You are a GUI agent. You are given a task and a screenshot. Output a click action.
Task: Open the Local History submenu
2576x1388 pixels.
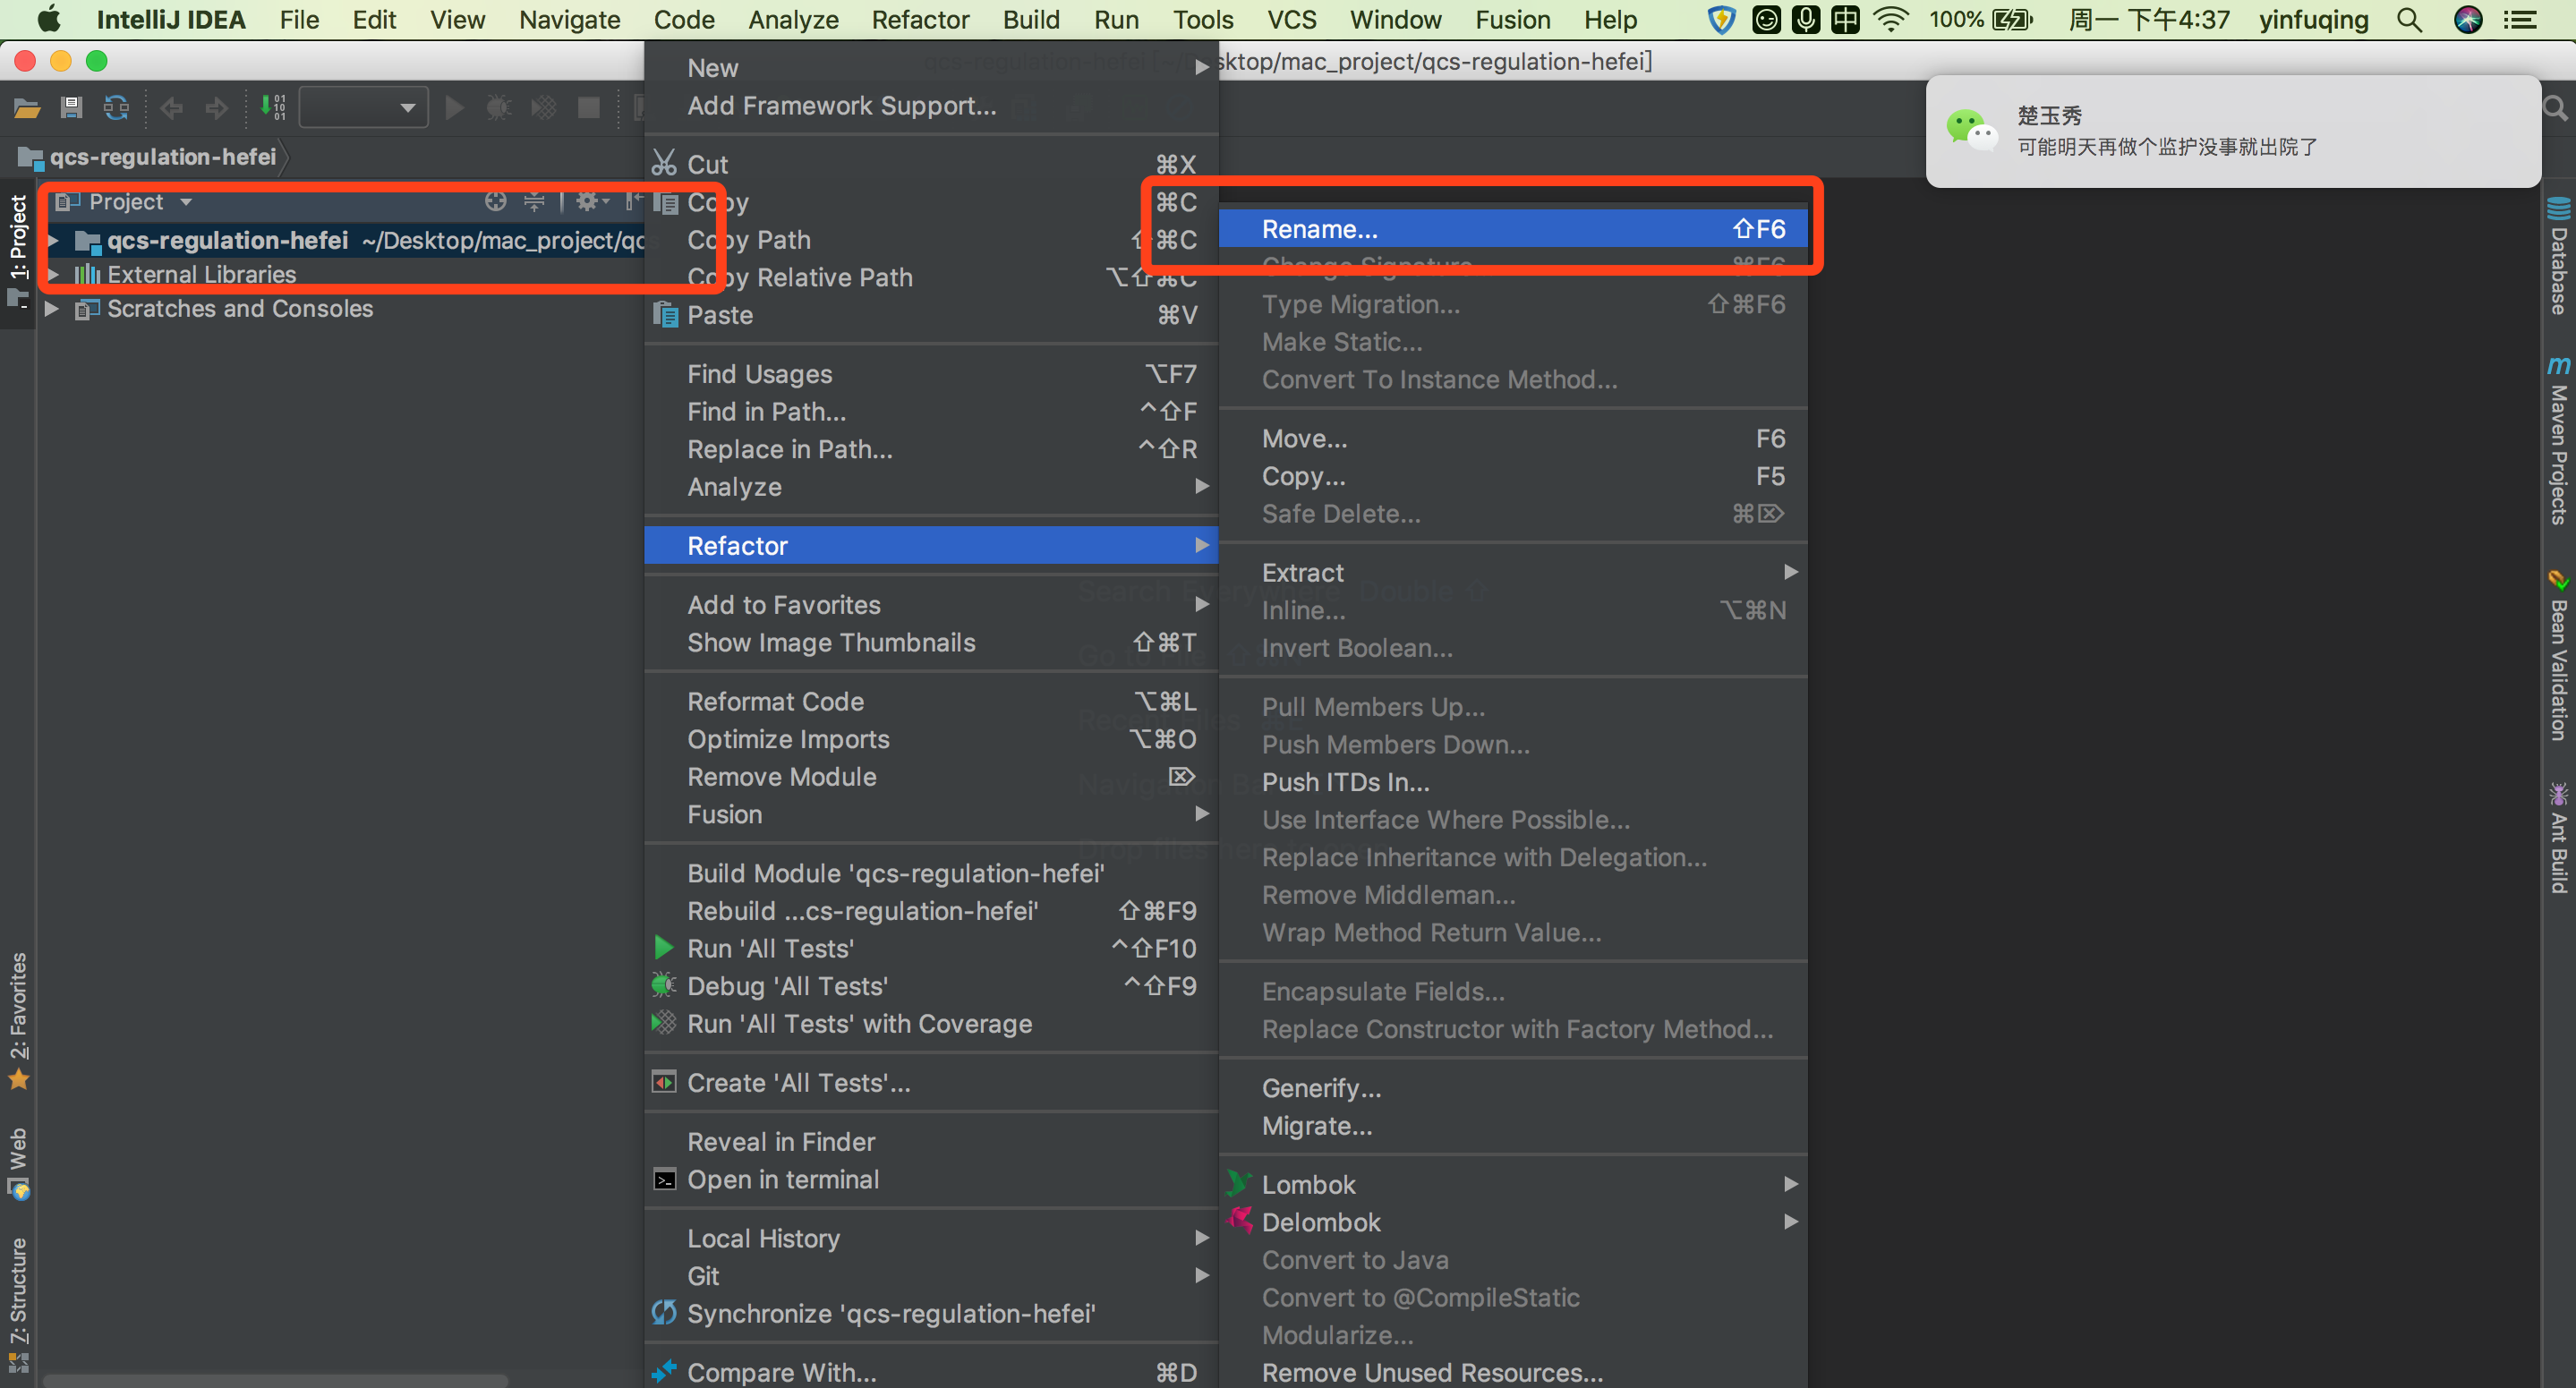tap(931, 1239)
